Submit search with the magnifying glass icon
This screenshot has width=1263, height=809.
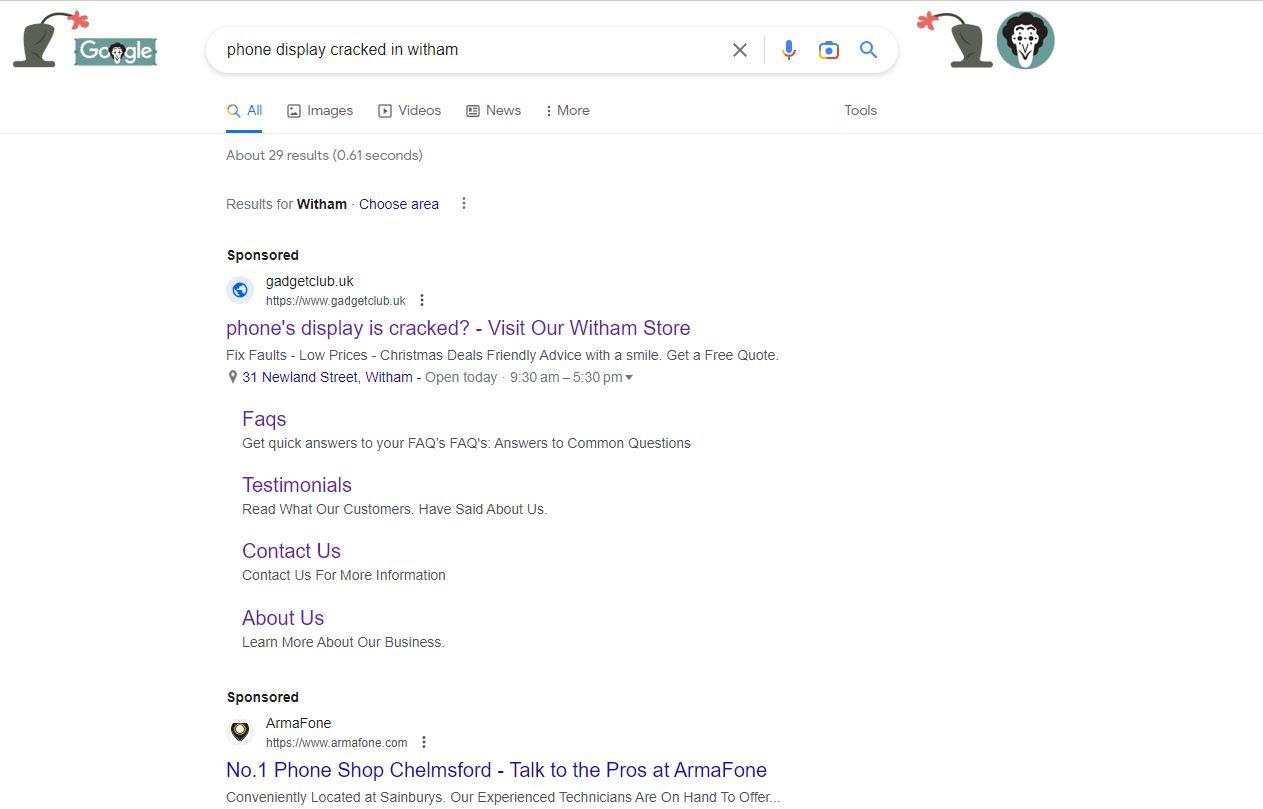868,50
